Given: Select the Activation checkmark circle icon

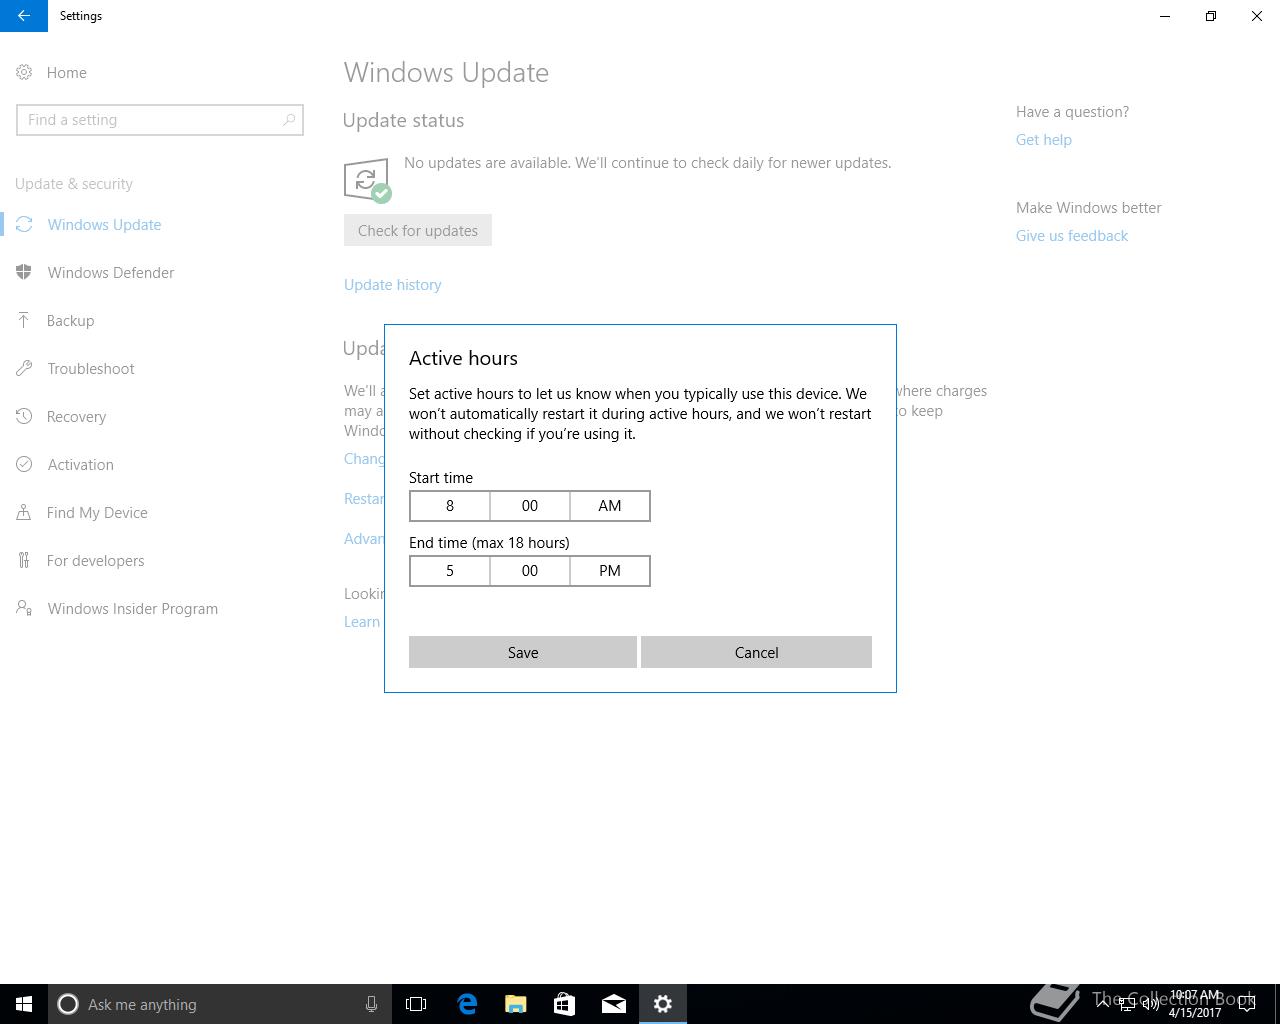Looking at the screenshot, I should (x=24, y=464).
